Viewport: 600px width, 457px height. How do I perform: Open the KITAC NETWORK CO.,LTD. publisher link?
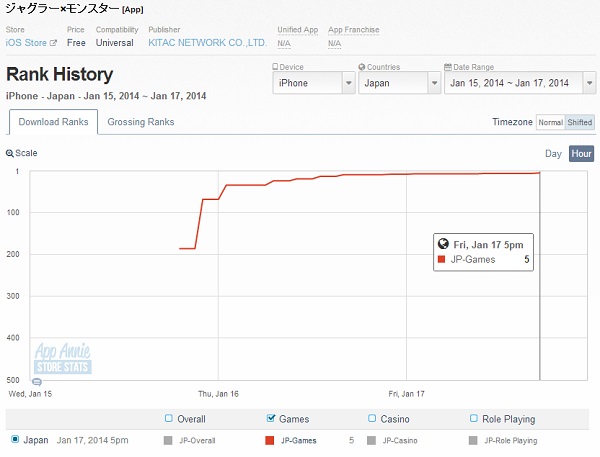(208, 42)
